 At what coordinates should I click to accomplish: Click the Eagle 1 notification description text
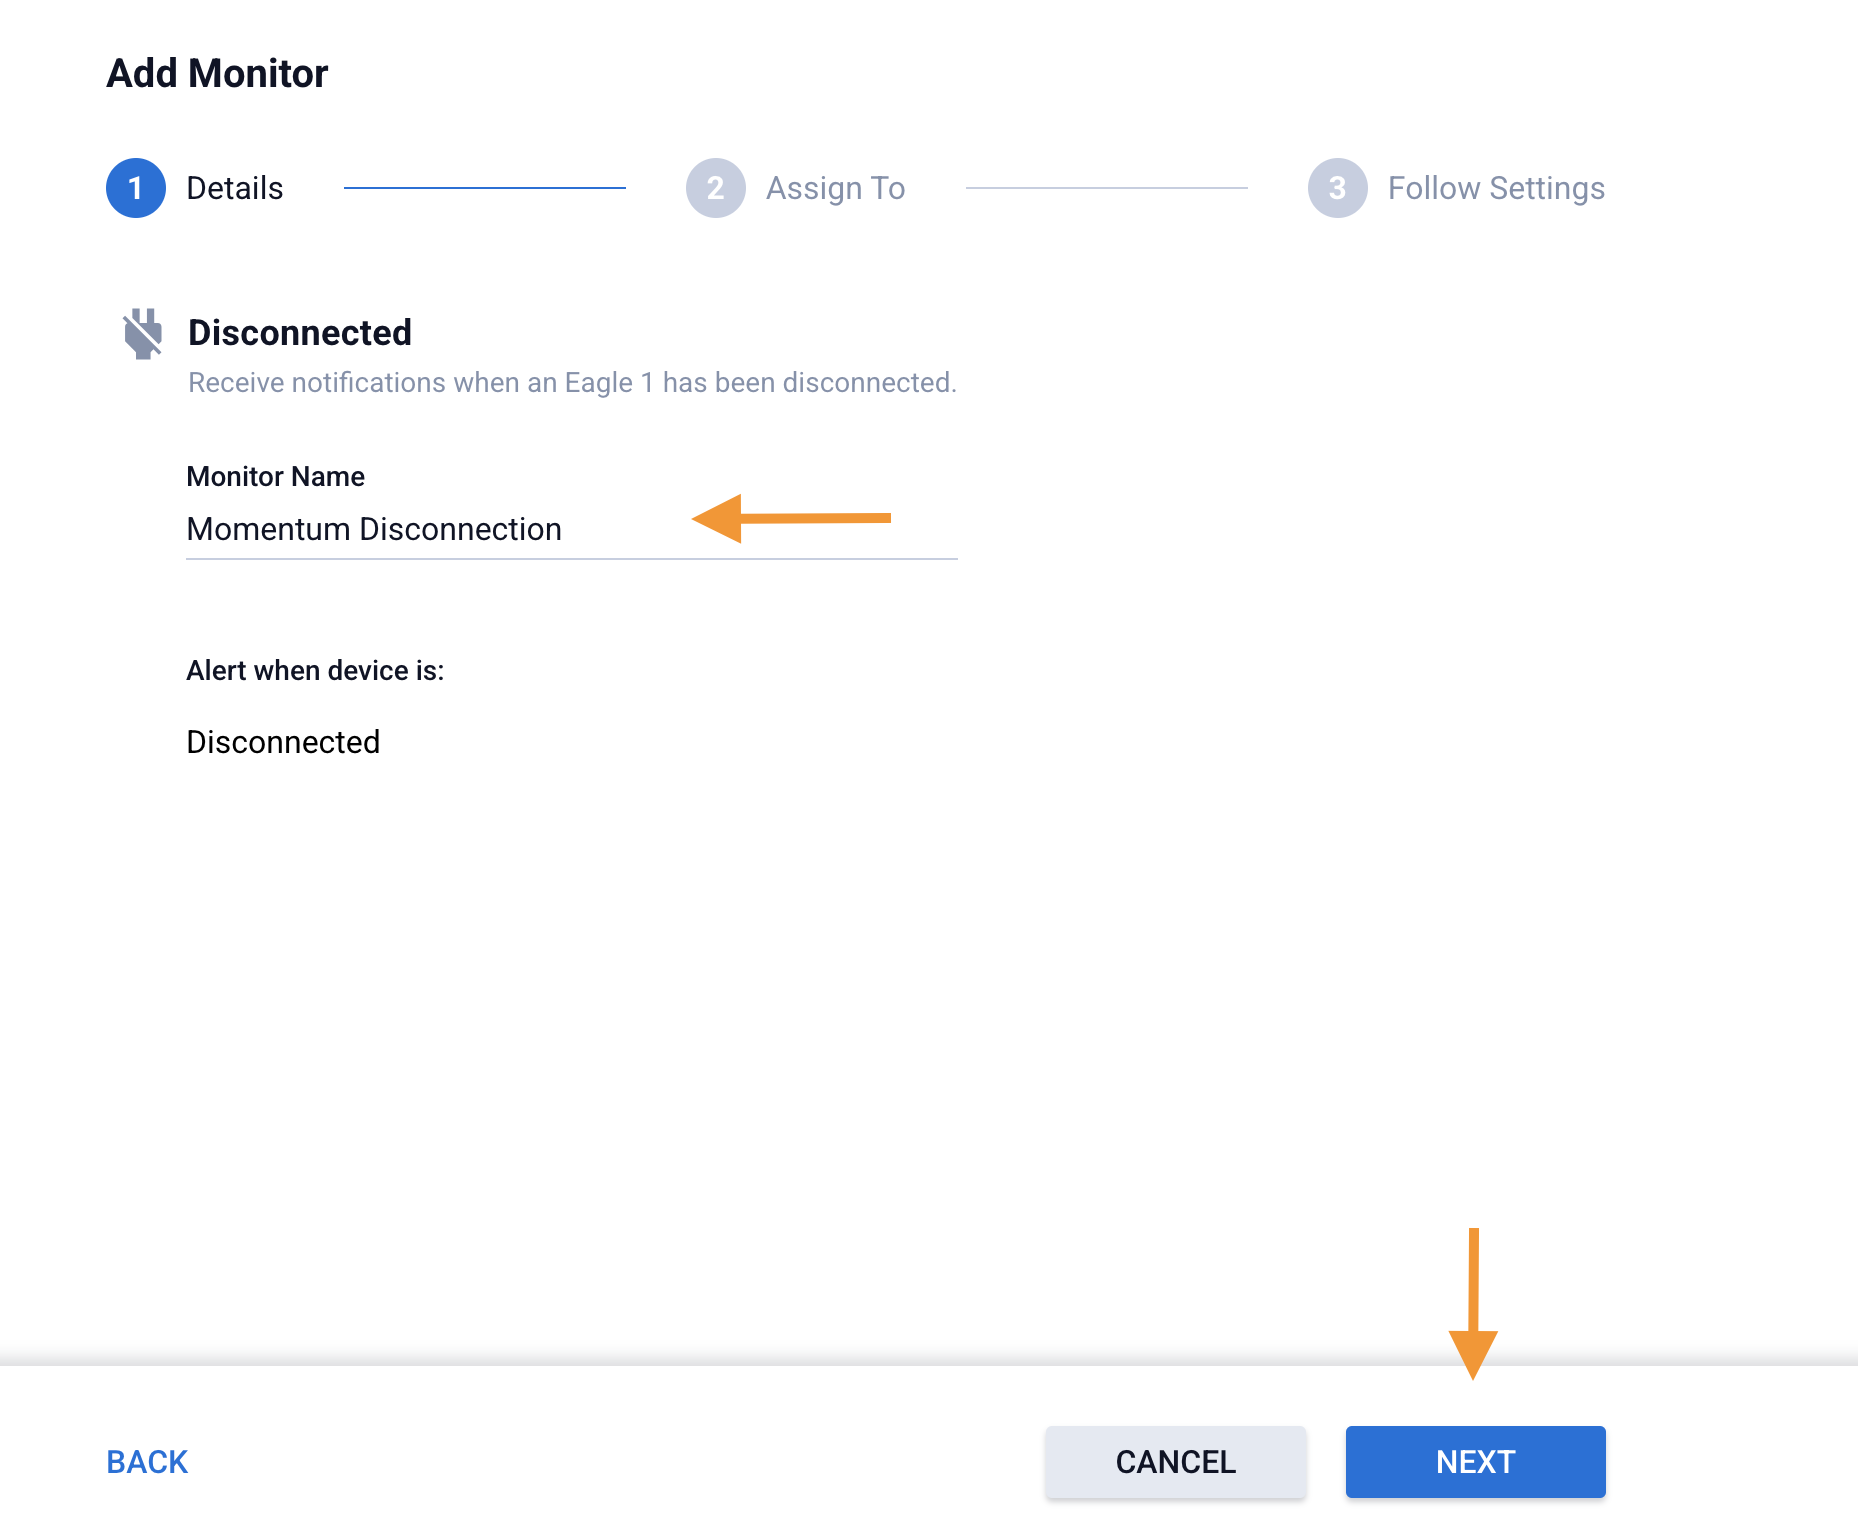coord(572,383)
